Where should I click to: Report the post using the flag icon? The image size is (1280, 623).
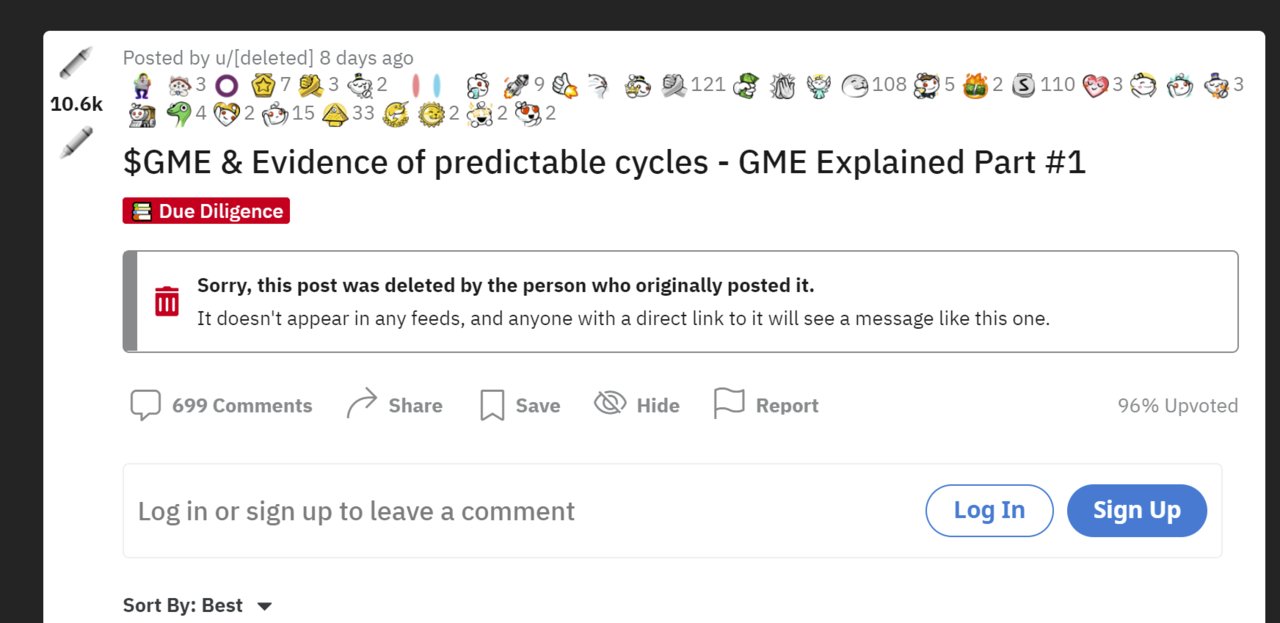point(729,404)
